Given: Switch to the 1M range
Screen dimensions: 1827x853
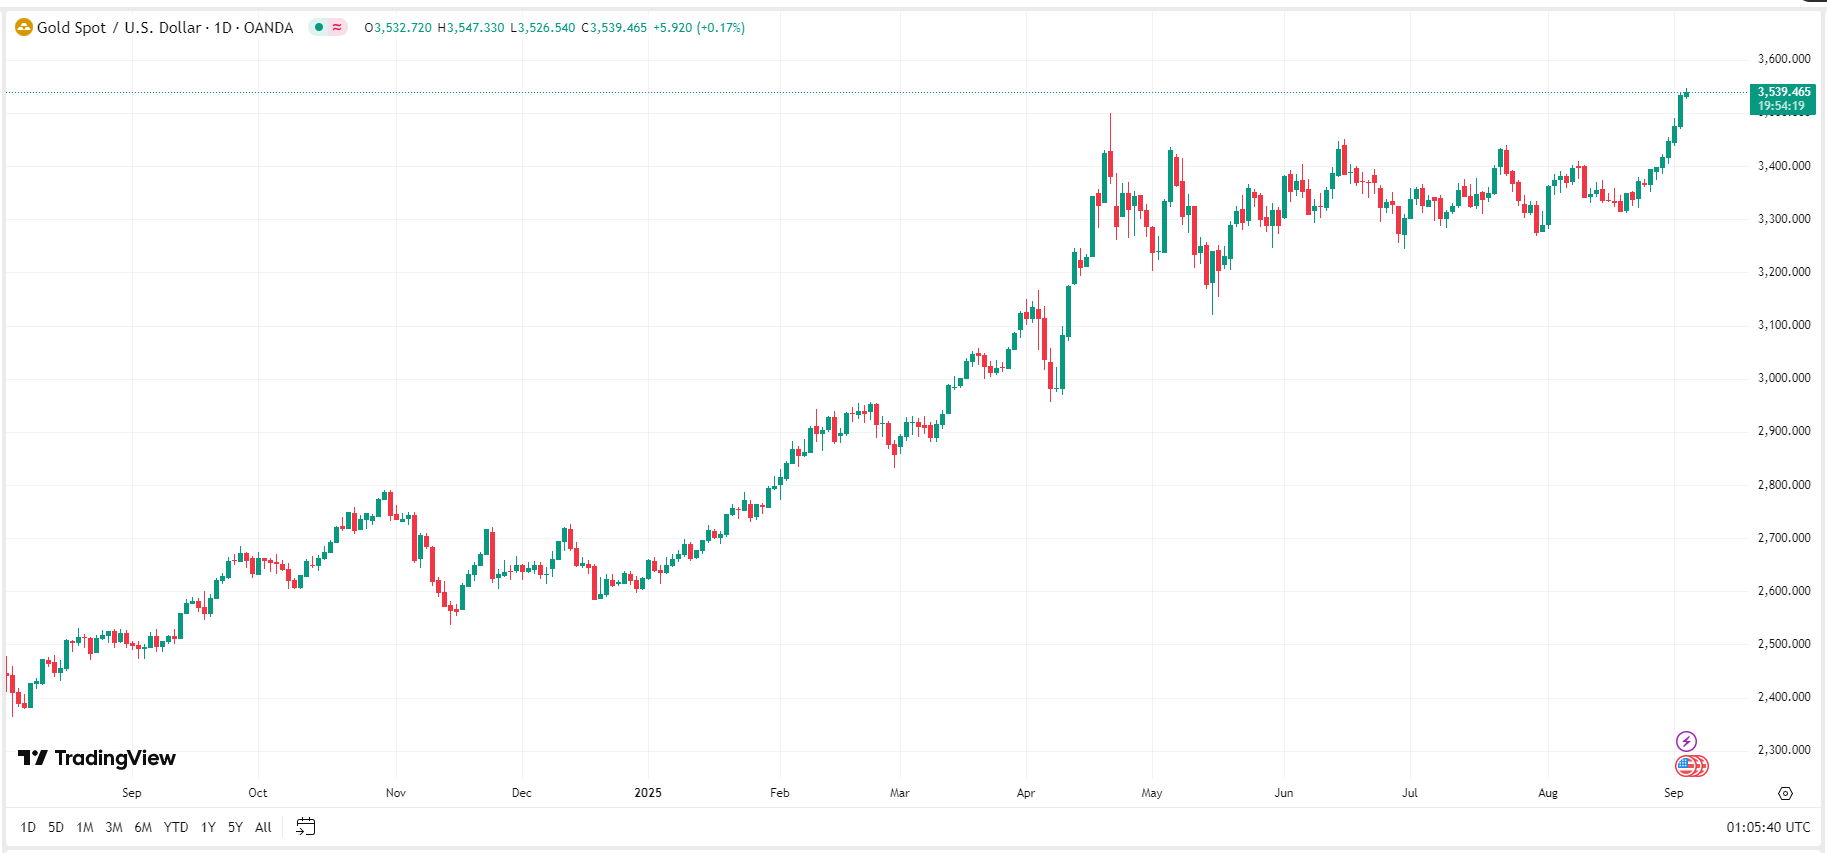Looking at the screenshot, I should (x=85, y=827).
